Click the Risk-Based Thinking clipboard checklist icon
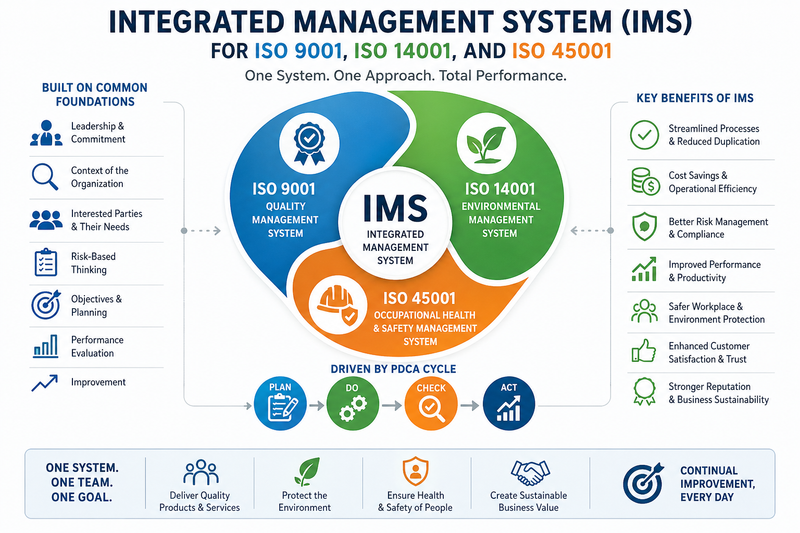Image resolution: width=800 pixels, height=533 pixels. (x=46, y=262)
